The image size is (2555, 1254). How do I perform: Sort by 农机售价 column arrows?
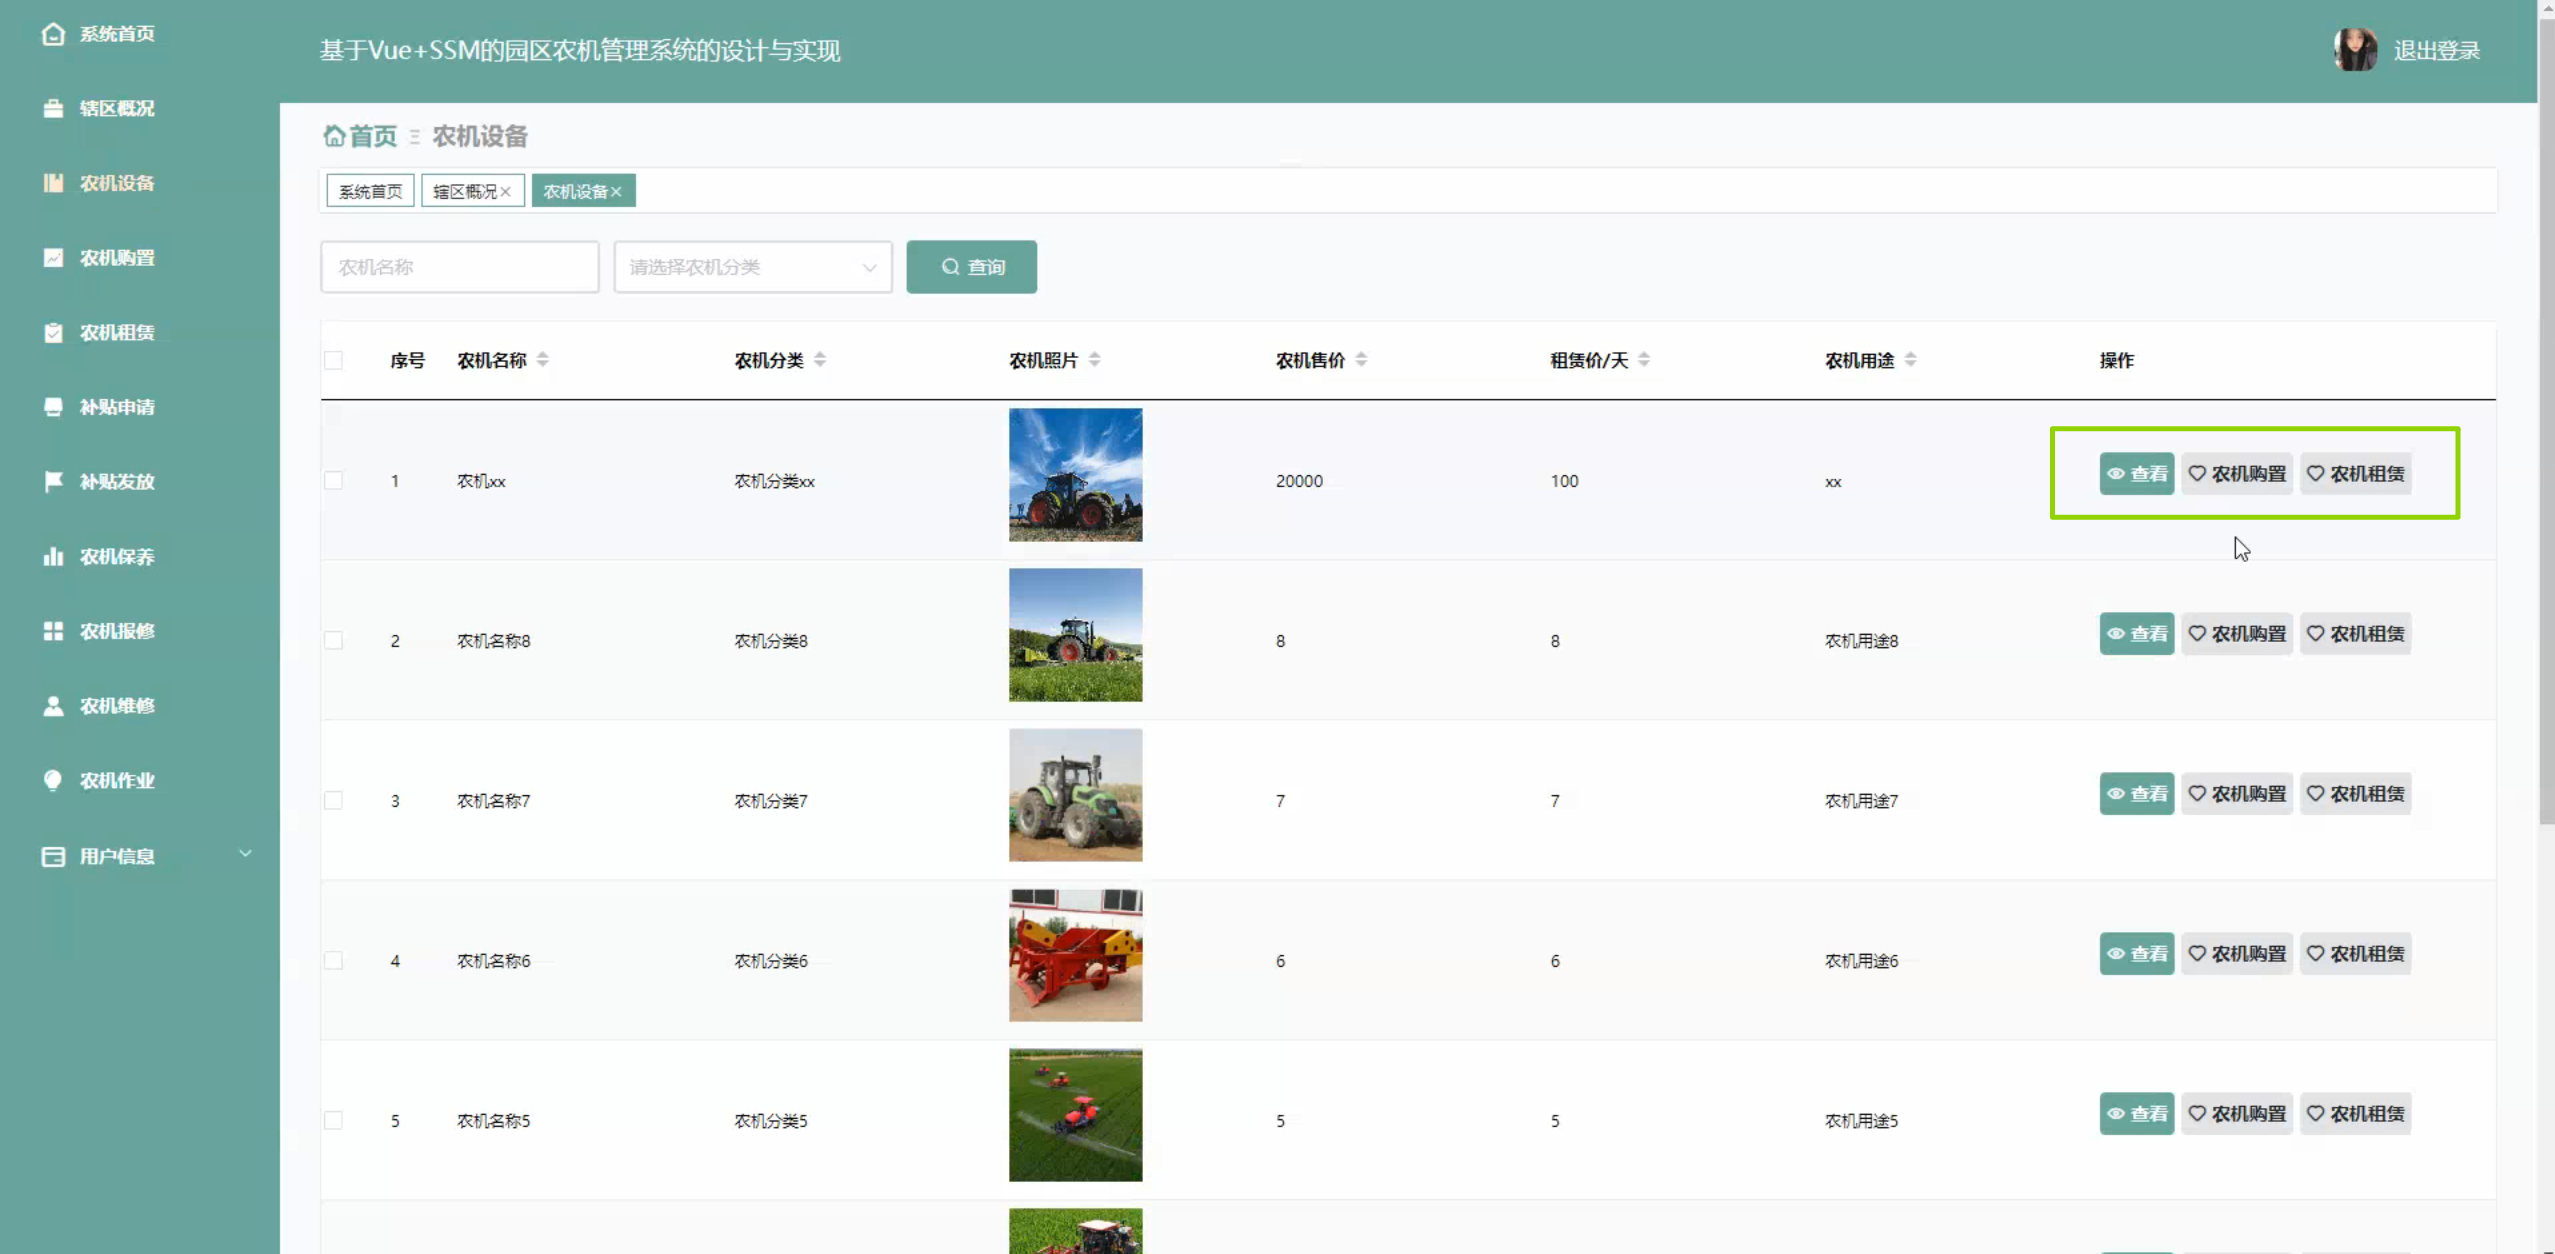tap(1361, 360)
